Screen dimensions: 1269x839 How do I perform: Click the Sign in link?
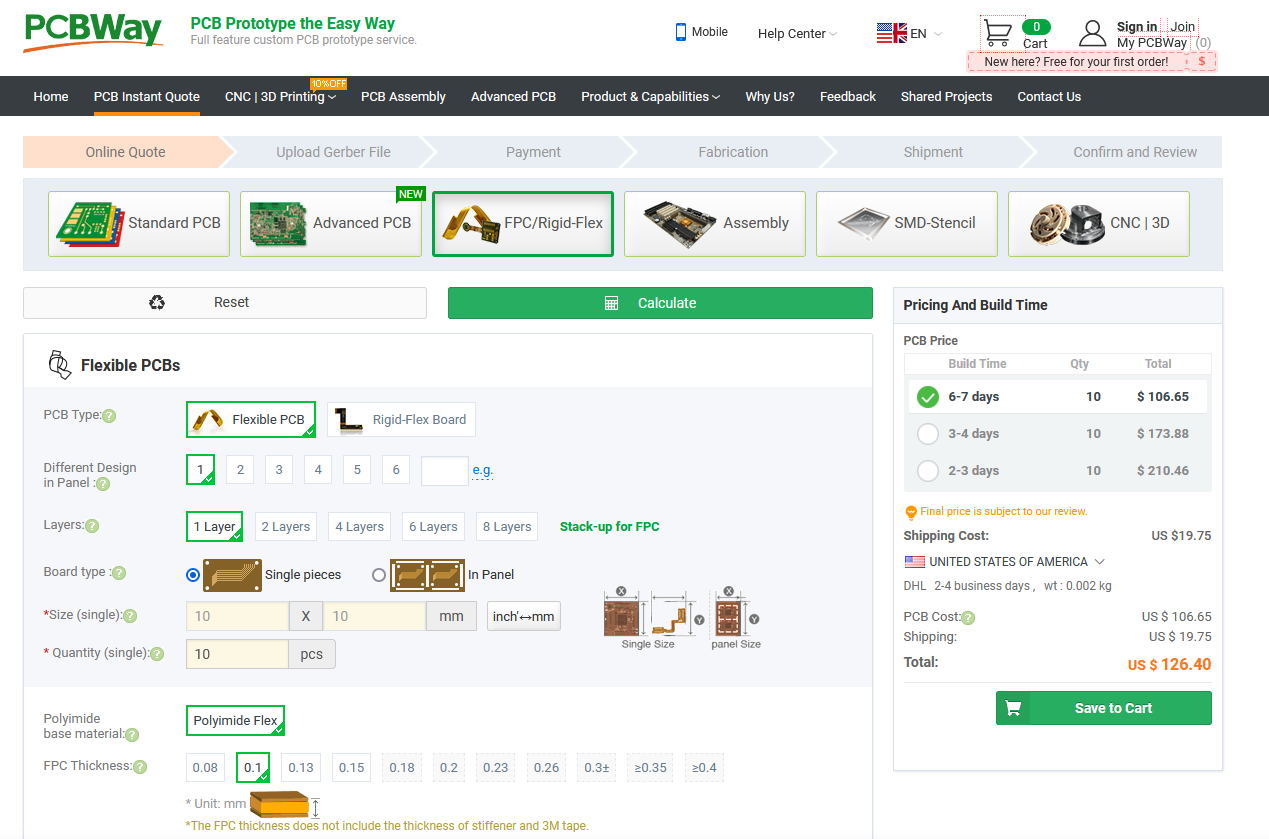pos(1137,27)
